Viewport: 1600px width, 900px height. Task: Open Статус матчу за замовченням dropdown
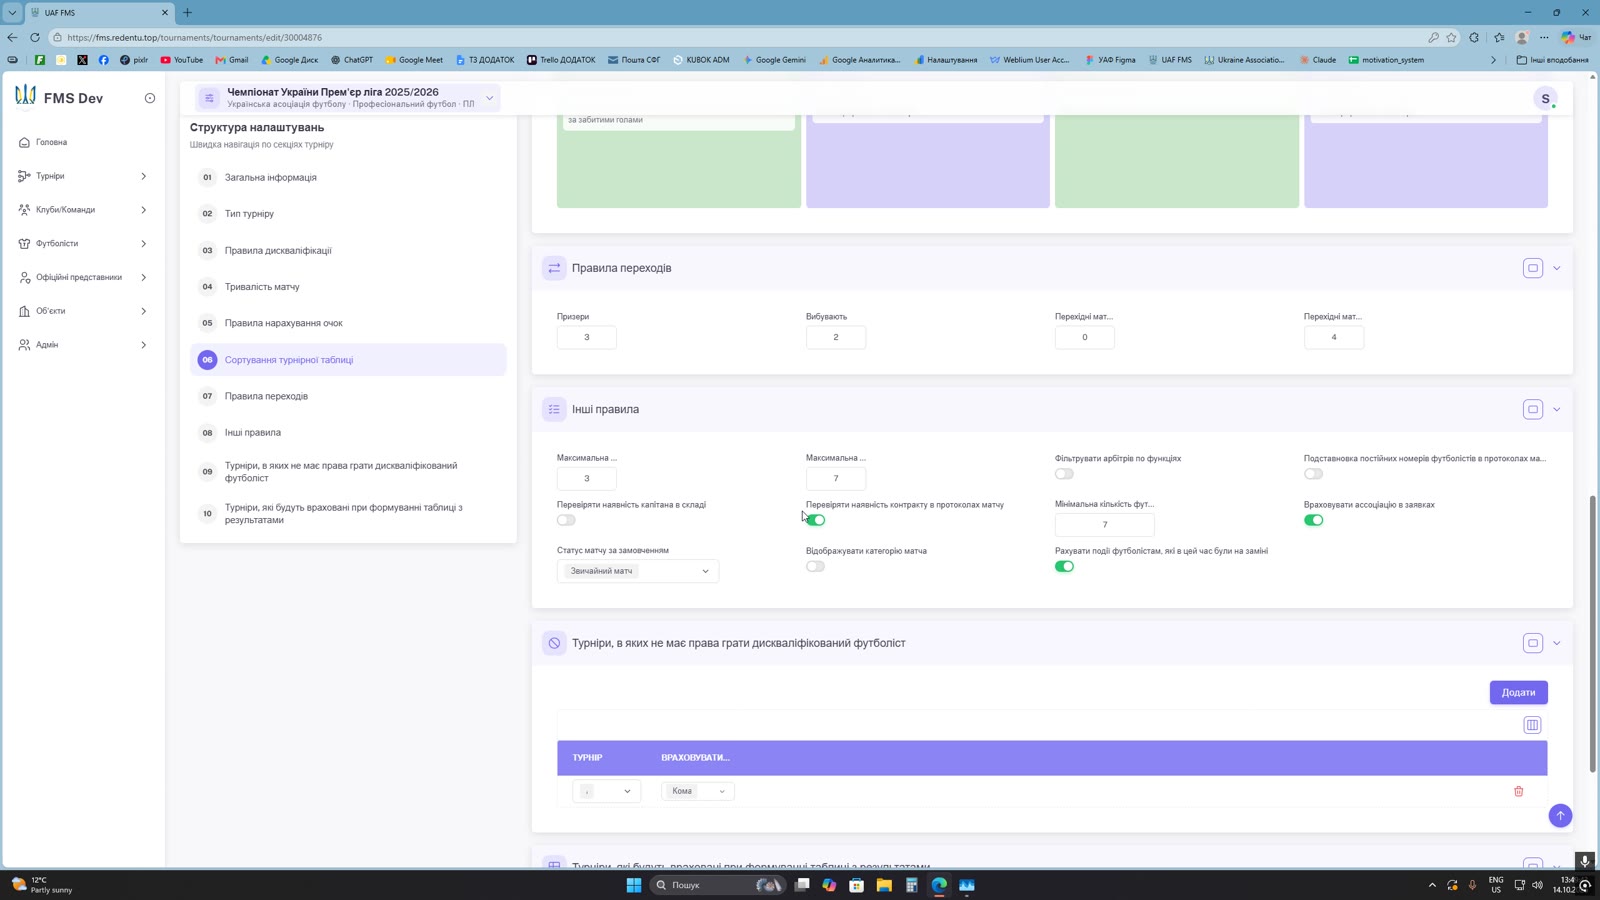tap(638, 571)
